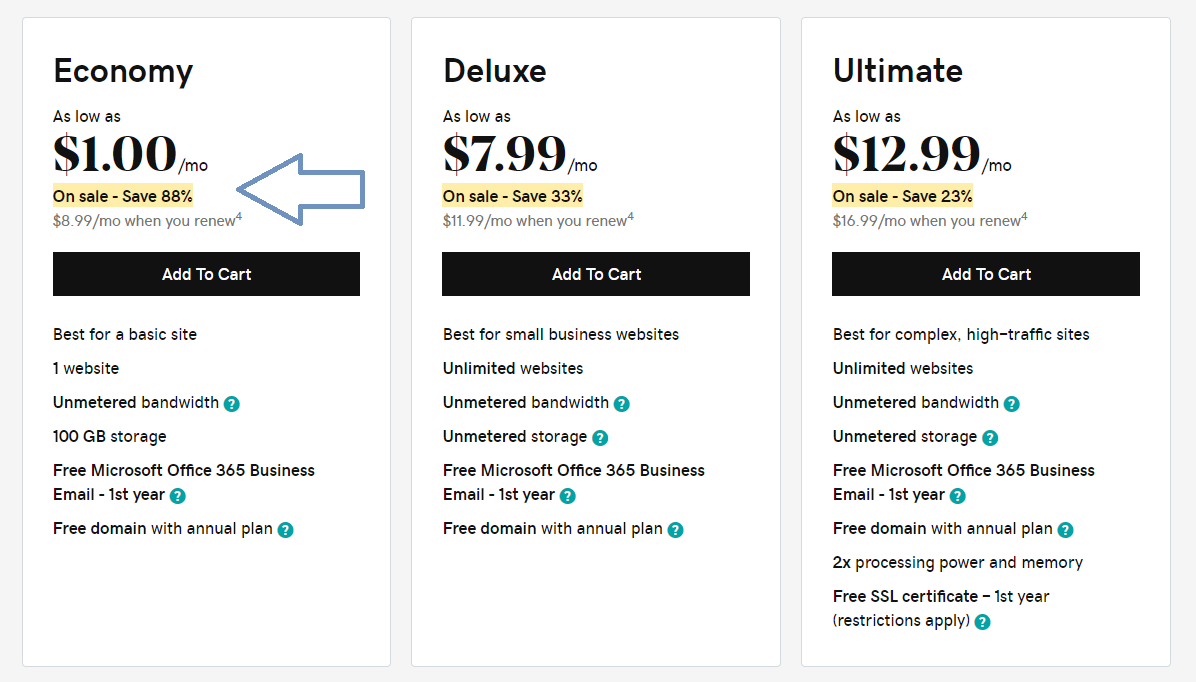Add the Economy plan to cart
This screenshot has width=1196, height=682.
(206, 274)
